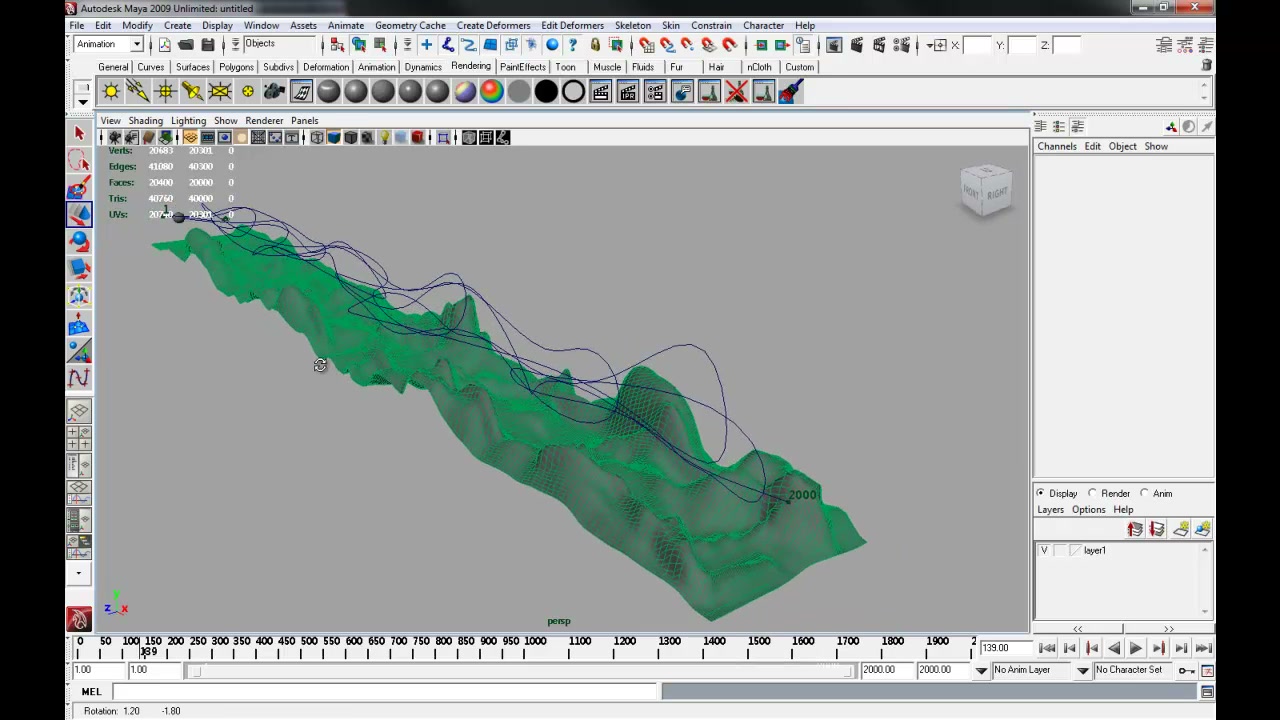
Task: Select the Render radio button in layer editor
Action: [1092, 493]
